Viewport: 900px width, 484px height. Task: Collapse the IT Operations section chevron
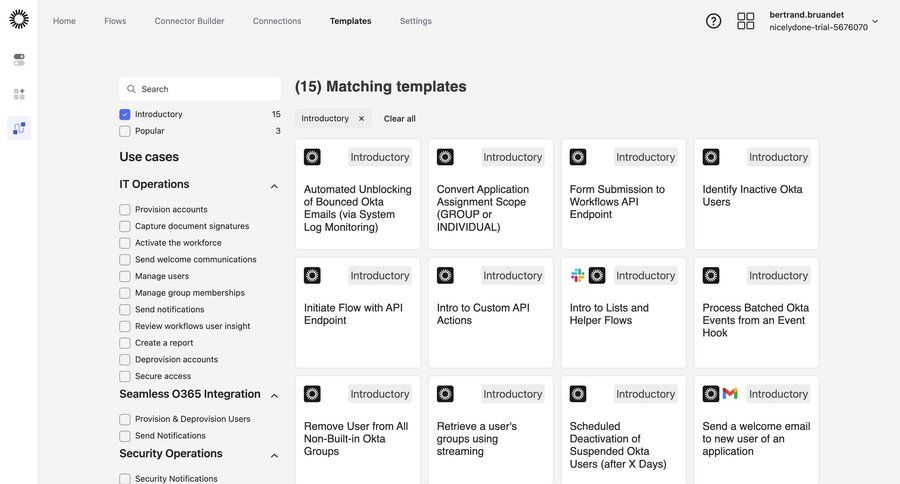274,186
